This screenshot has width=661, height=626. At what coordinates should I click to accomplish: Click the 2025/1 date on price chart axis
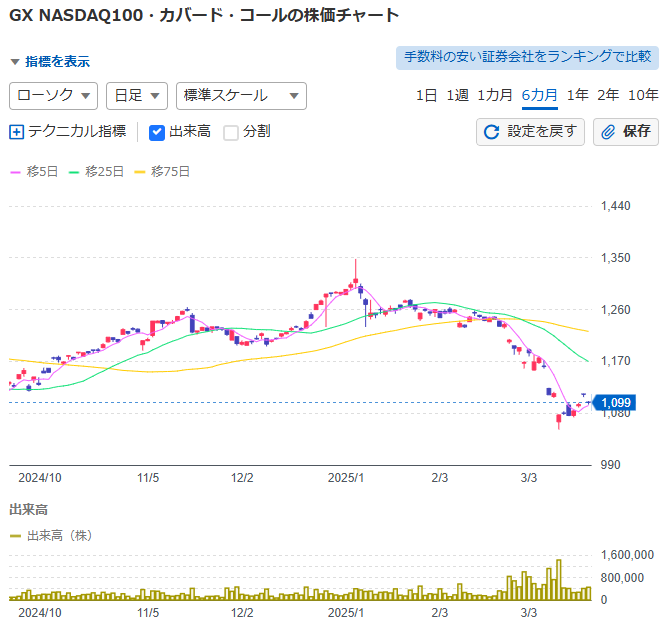pyautogui.click(x=346, y=478)
